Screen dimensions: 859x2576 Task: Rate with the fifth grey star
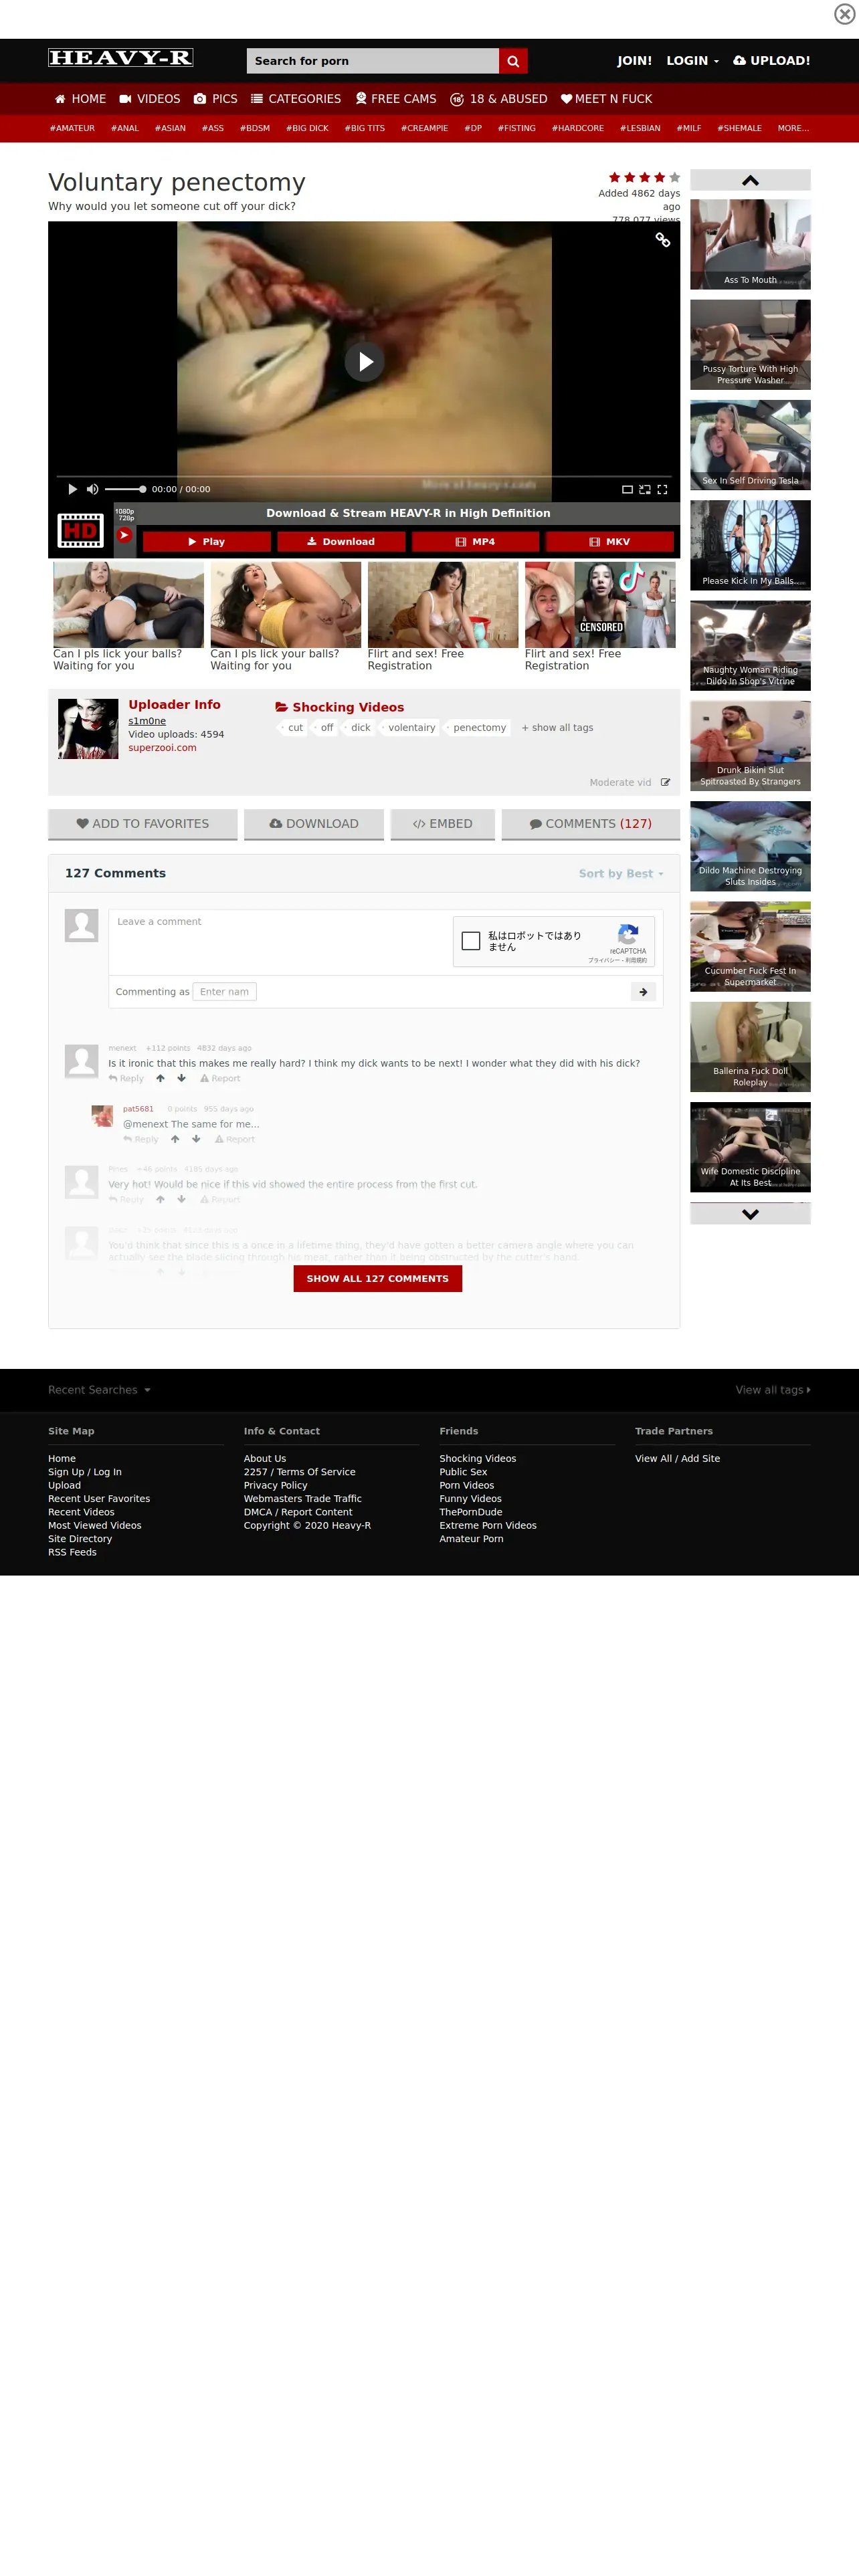pyautogui.click(x=674, y=177)
